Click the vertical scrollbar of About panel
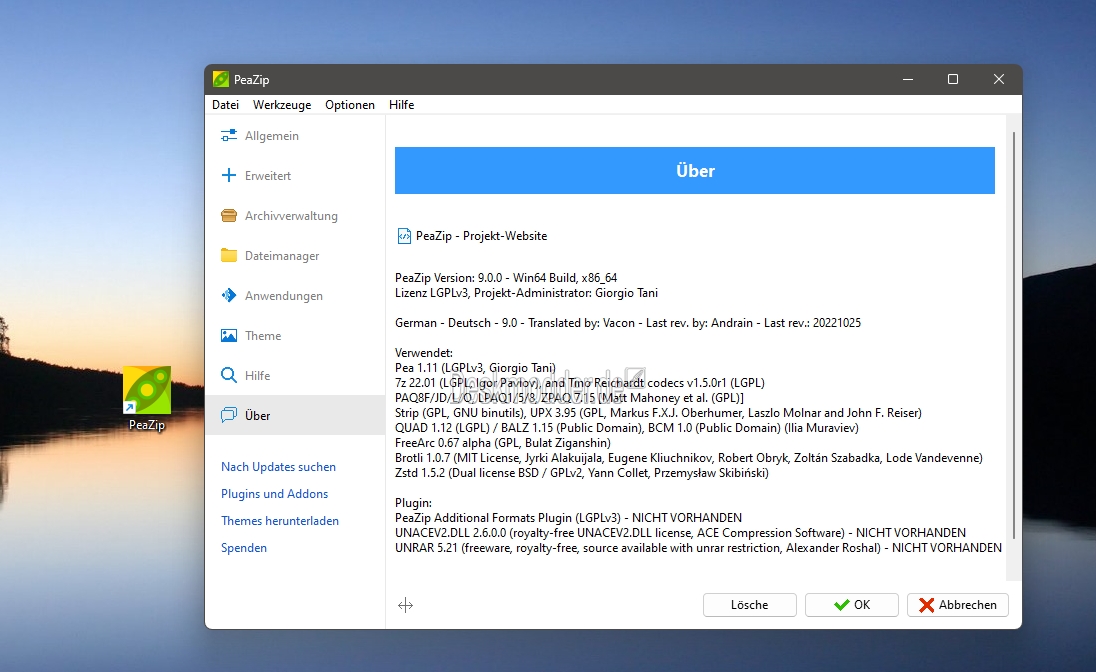1096x672 pixels. point(1014,336)
